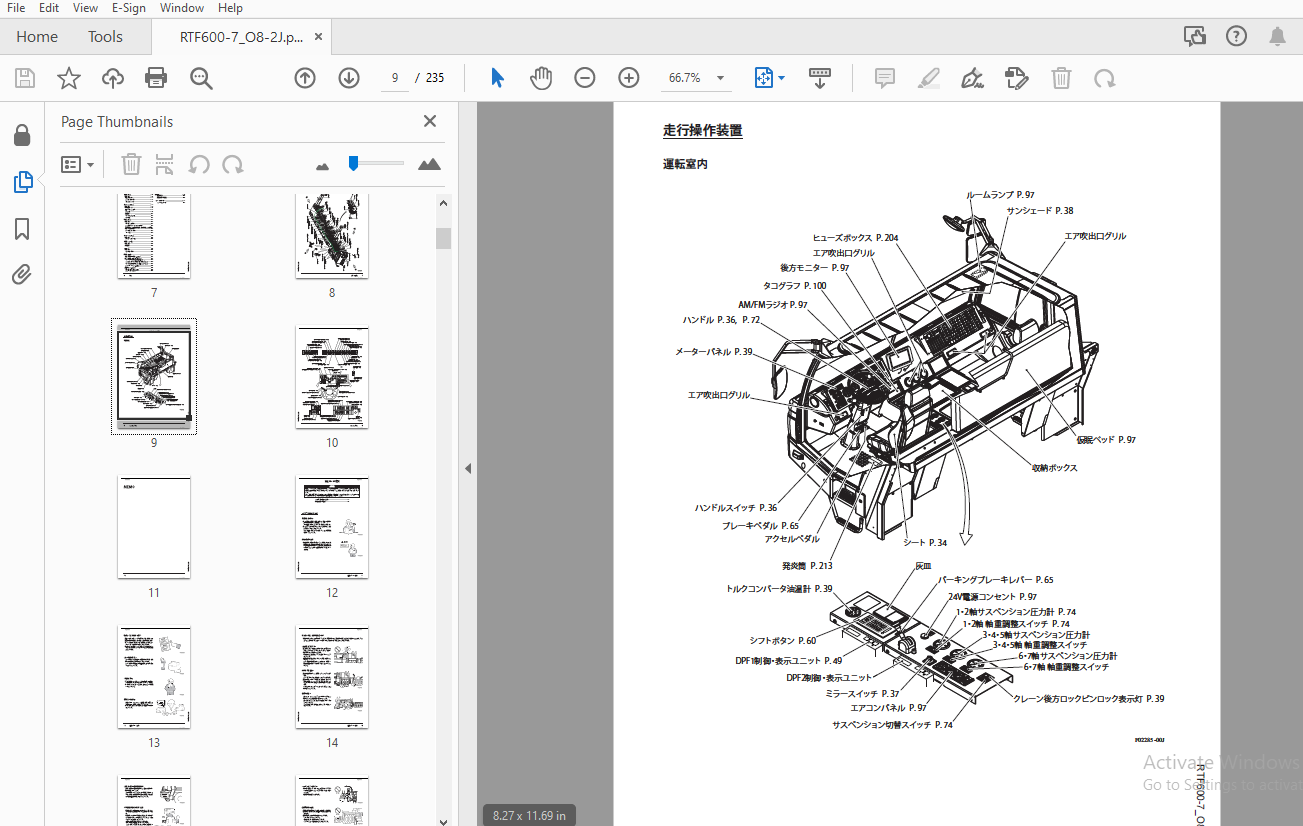This screenshot has height=826, width=1303.
Task: Select page 10 thumbnail
Action: click(332, 377)
